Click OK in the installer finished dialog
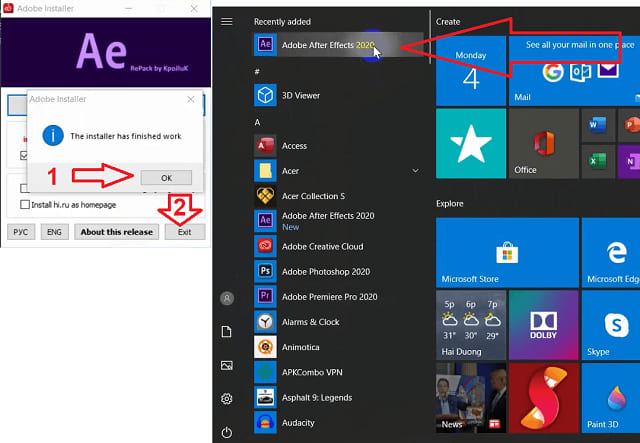This screenshot has width=640, height=443. click(x=166, y=178)
